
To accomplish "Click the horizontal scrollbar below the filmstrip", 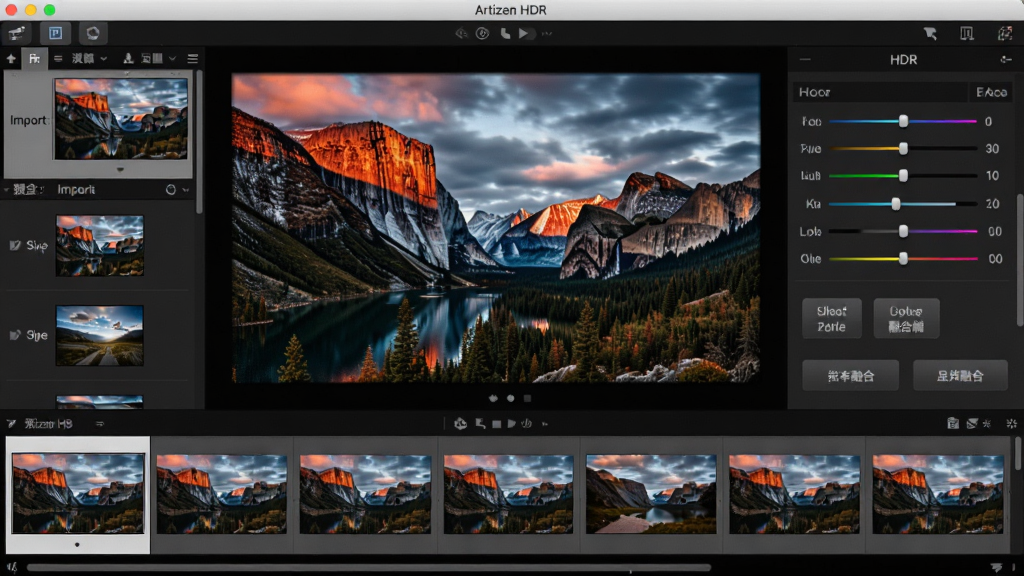I will pos(369,568).
